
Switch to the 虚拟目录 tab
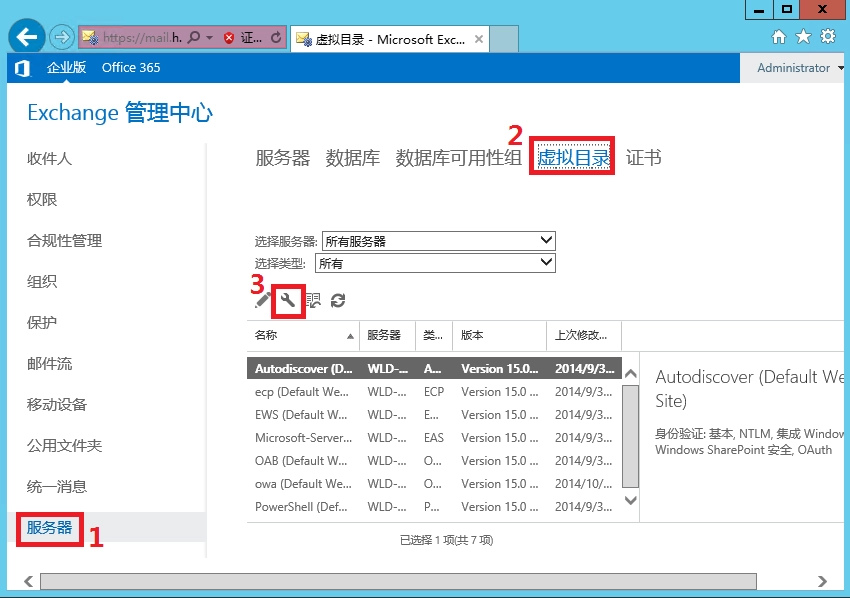(x=573, y=158)
